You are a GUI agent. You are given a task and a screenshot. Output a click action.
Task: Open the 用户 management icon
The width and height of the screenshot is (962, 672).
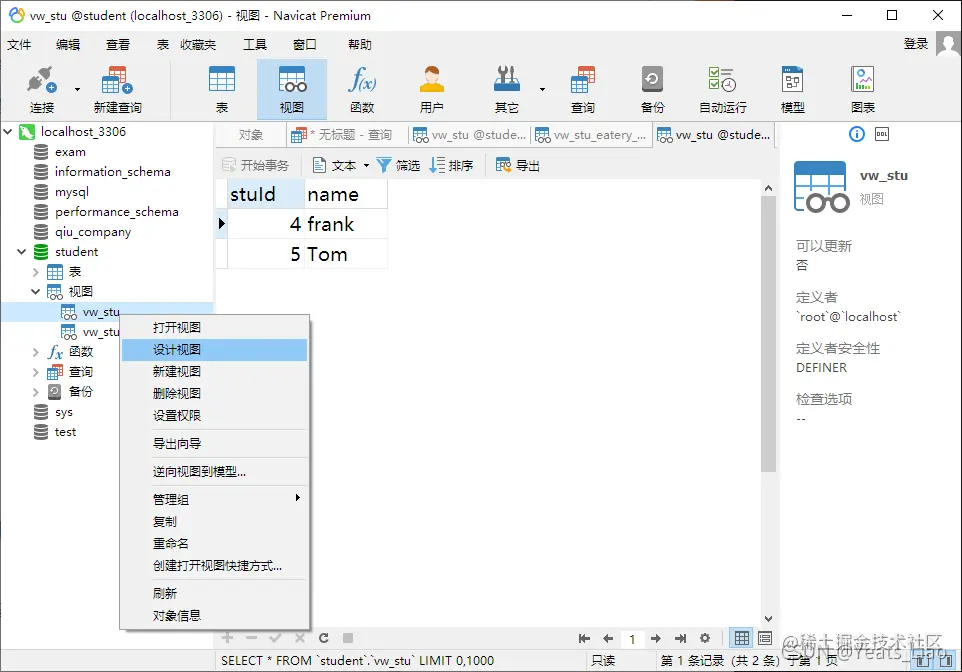(431, 88)
